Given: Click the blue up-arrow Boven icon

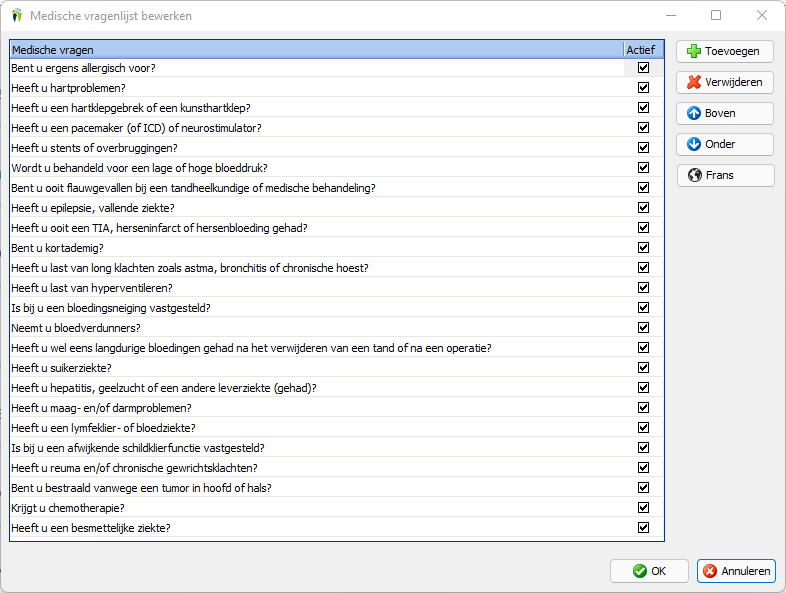Looking at the screenshot, I should tap(694, 113).
